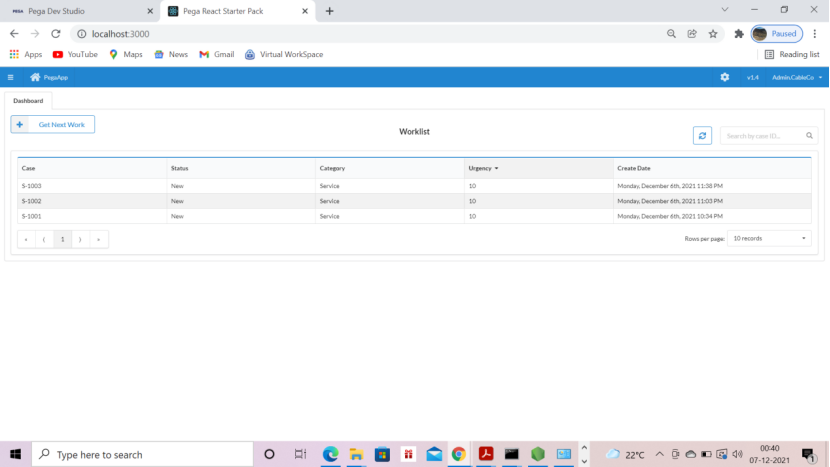Open the YouTube bookmark
The image size is (830, 467).
[75, 55]
